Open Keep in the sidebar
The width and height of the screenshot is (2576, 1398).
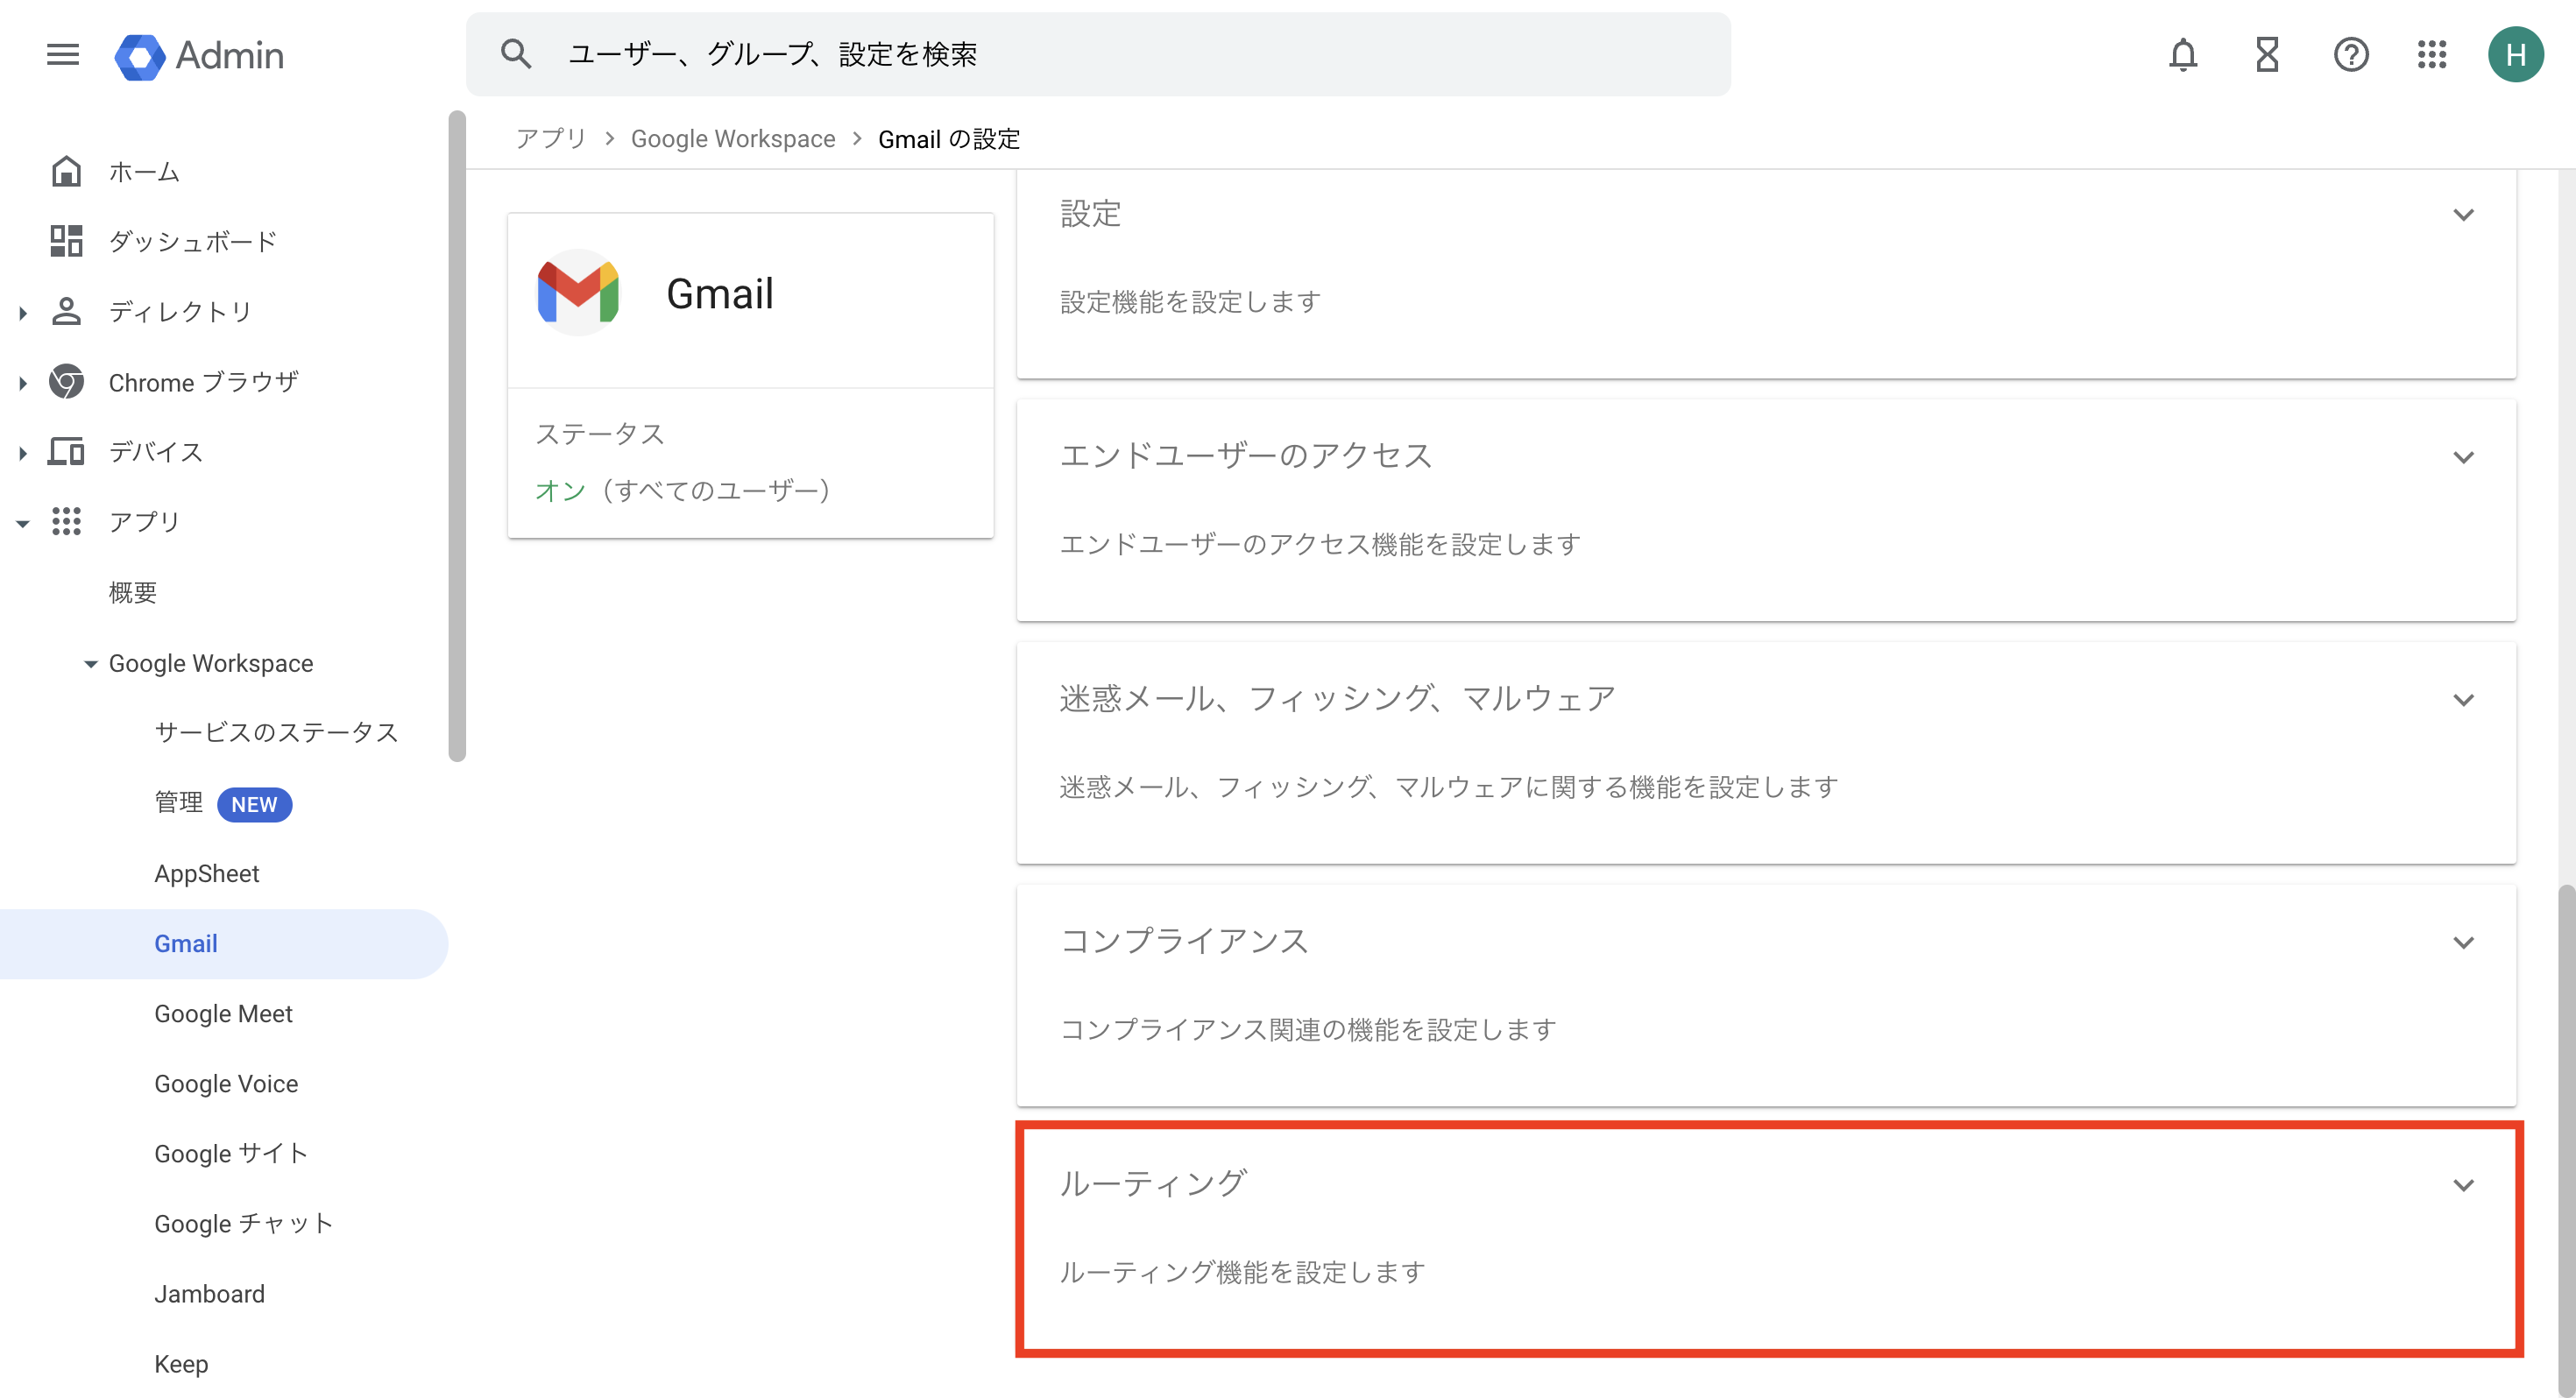181,1363
